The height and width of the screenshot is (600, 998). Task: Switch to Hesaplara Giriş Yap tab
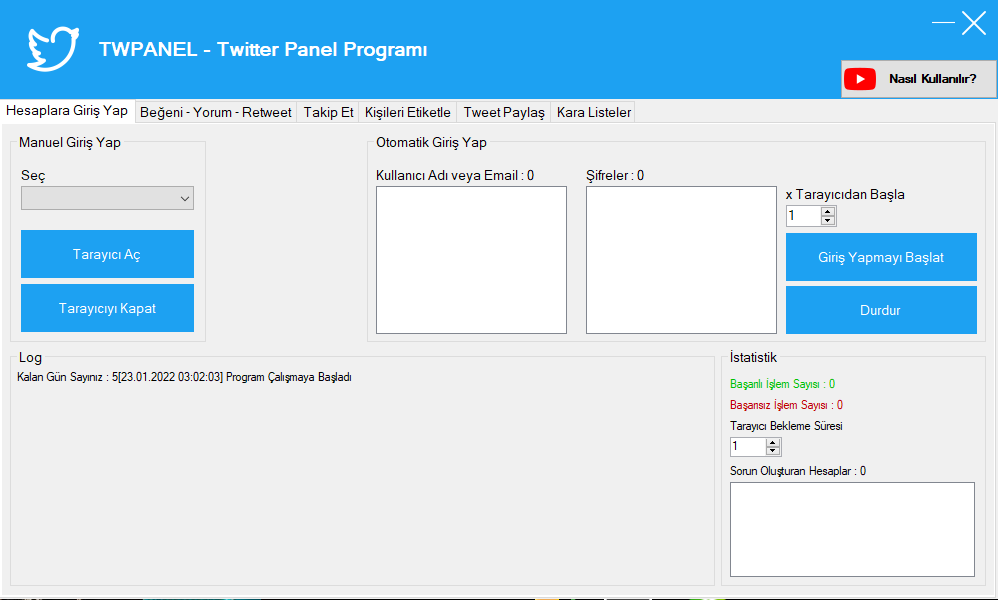tap(67, 111)
